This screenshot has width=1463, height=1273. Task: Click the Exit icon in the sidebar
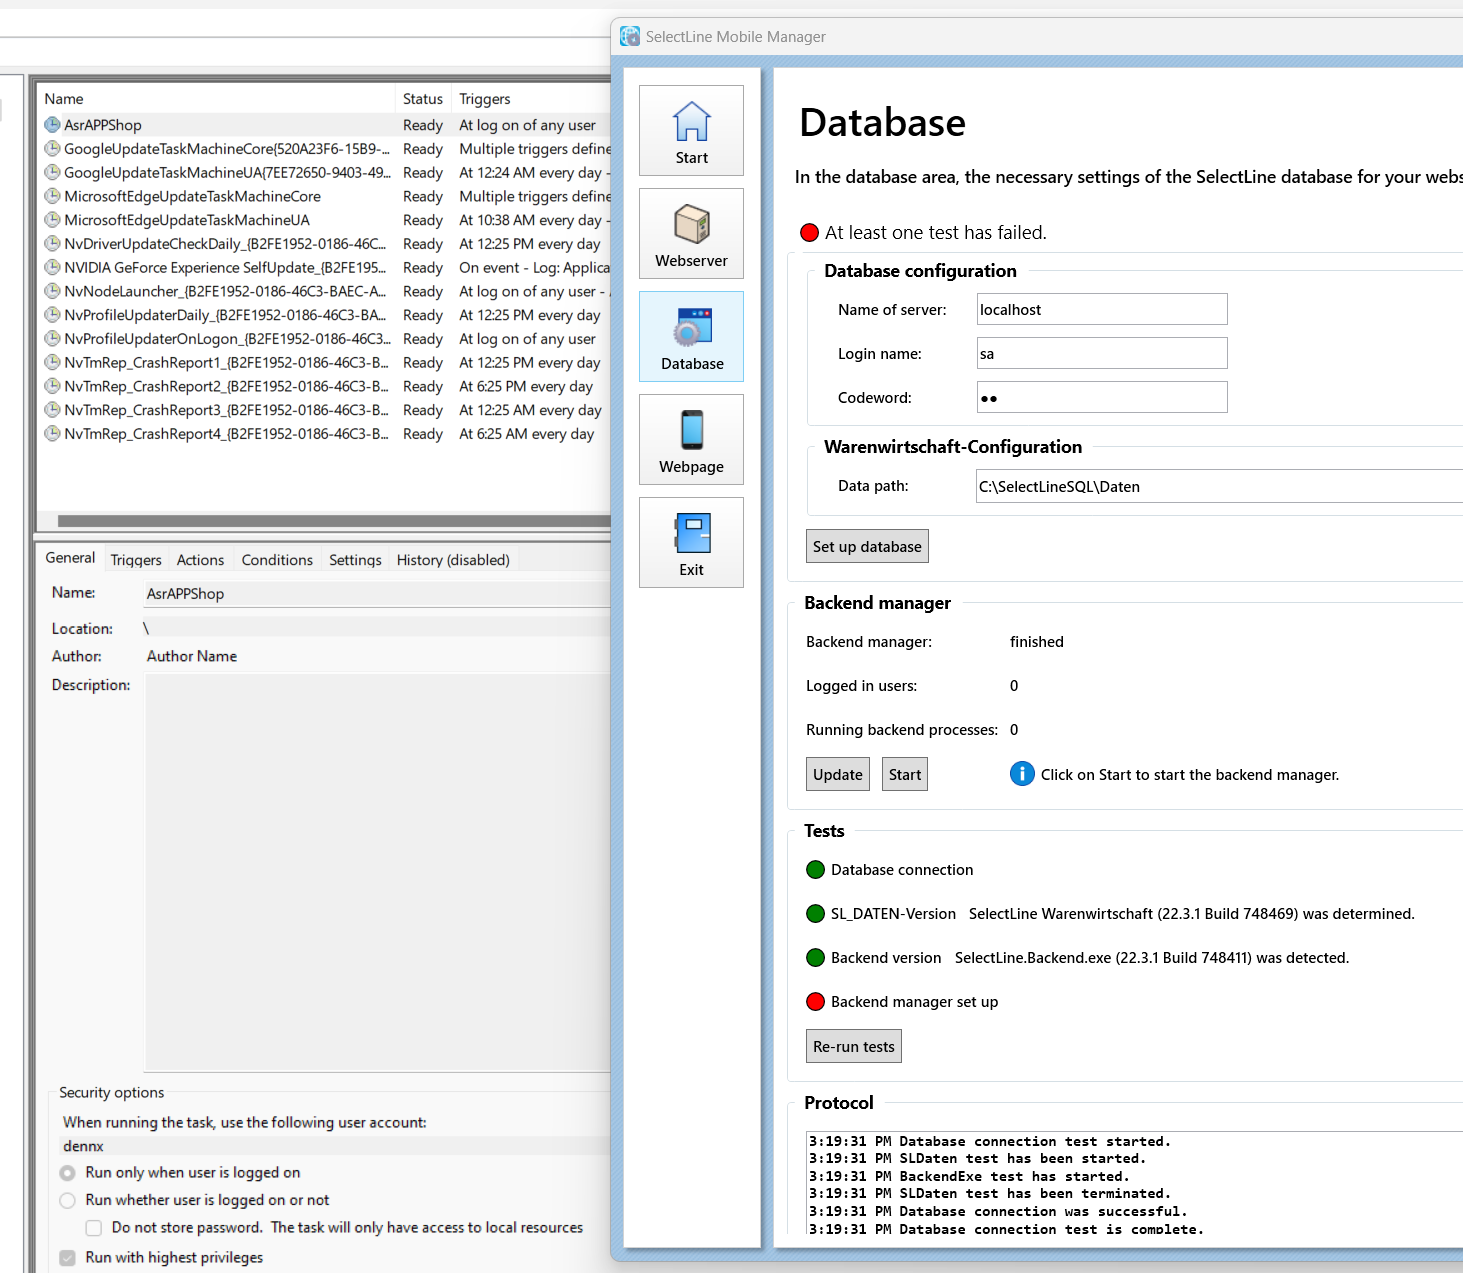click(690, 542)
